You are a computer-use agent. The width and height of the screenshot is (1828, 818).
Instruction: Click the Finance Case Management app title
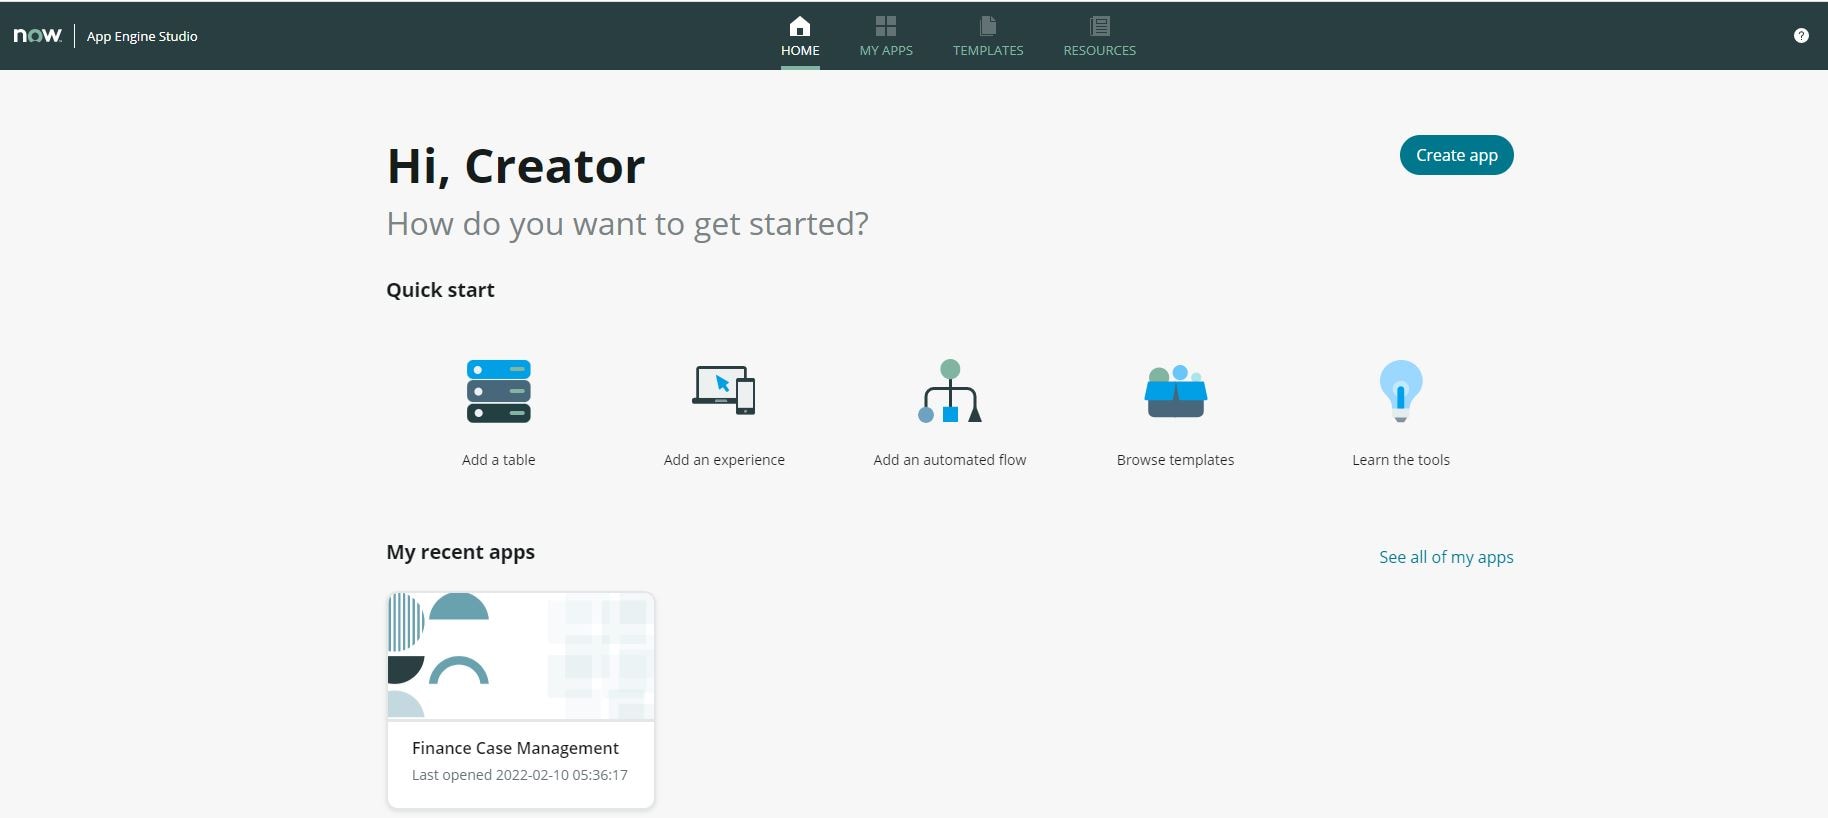pos(515,748)
